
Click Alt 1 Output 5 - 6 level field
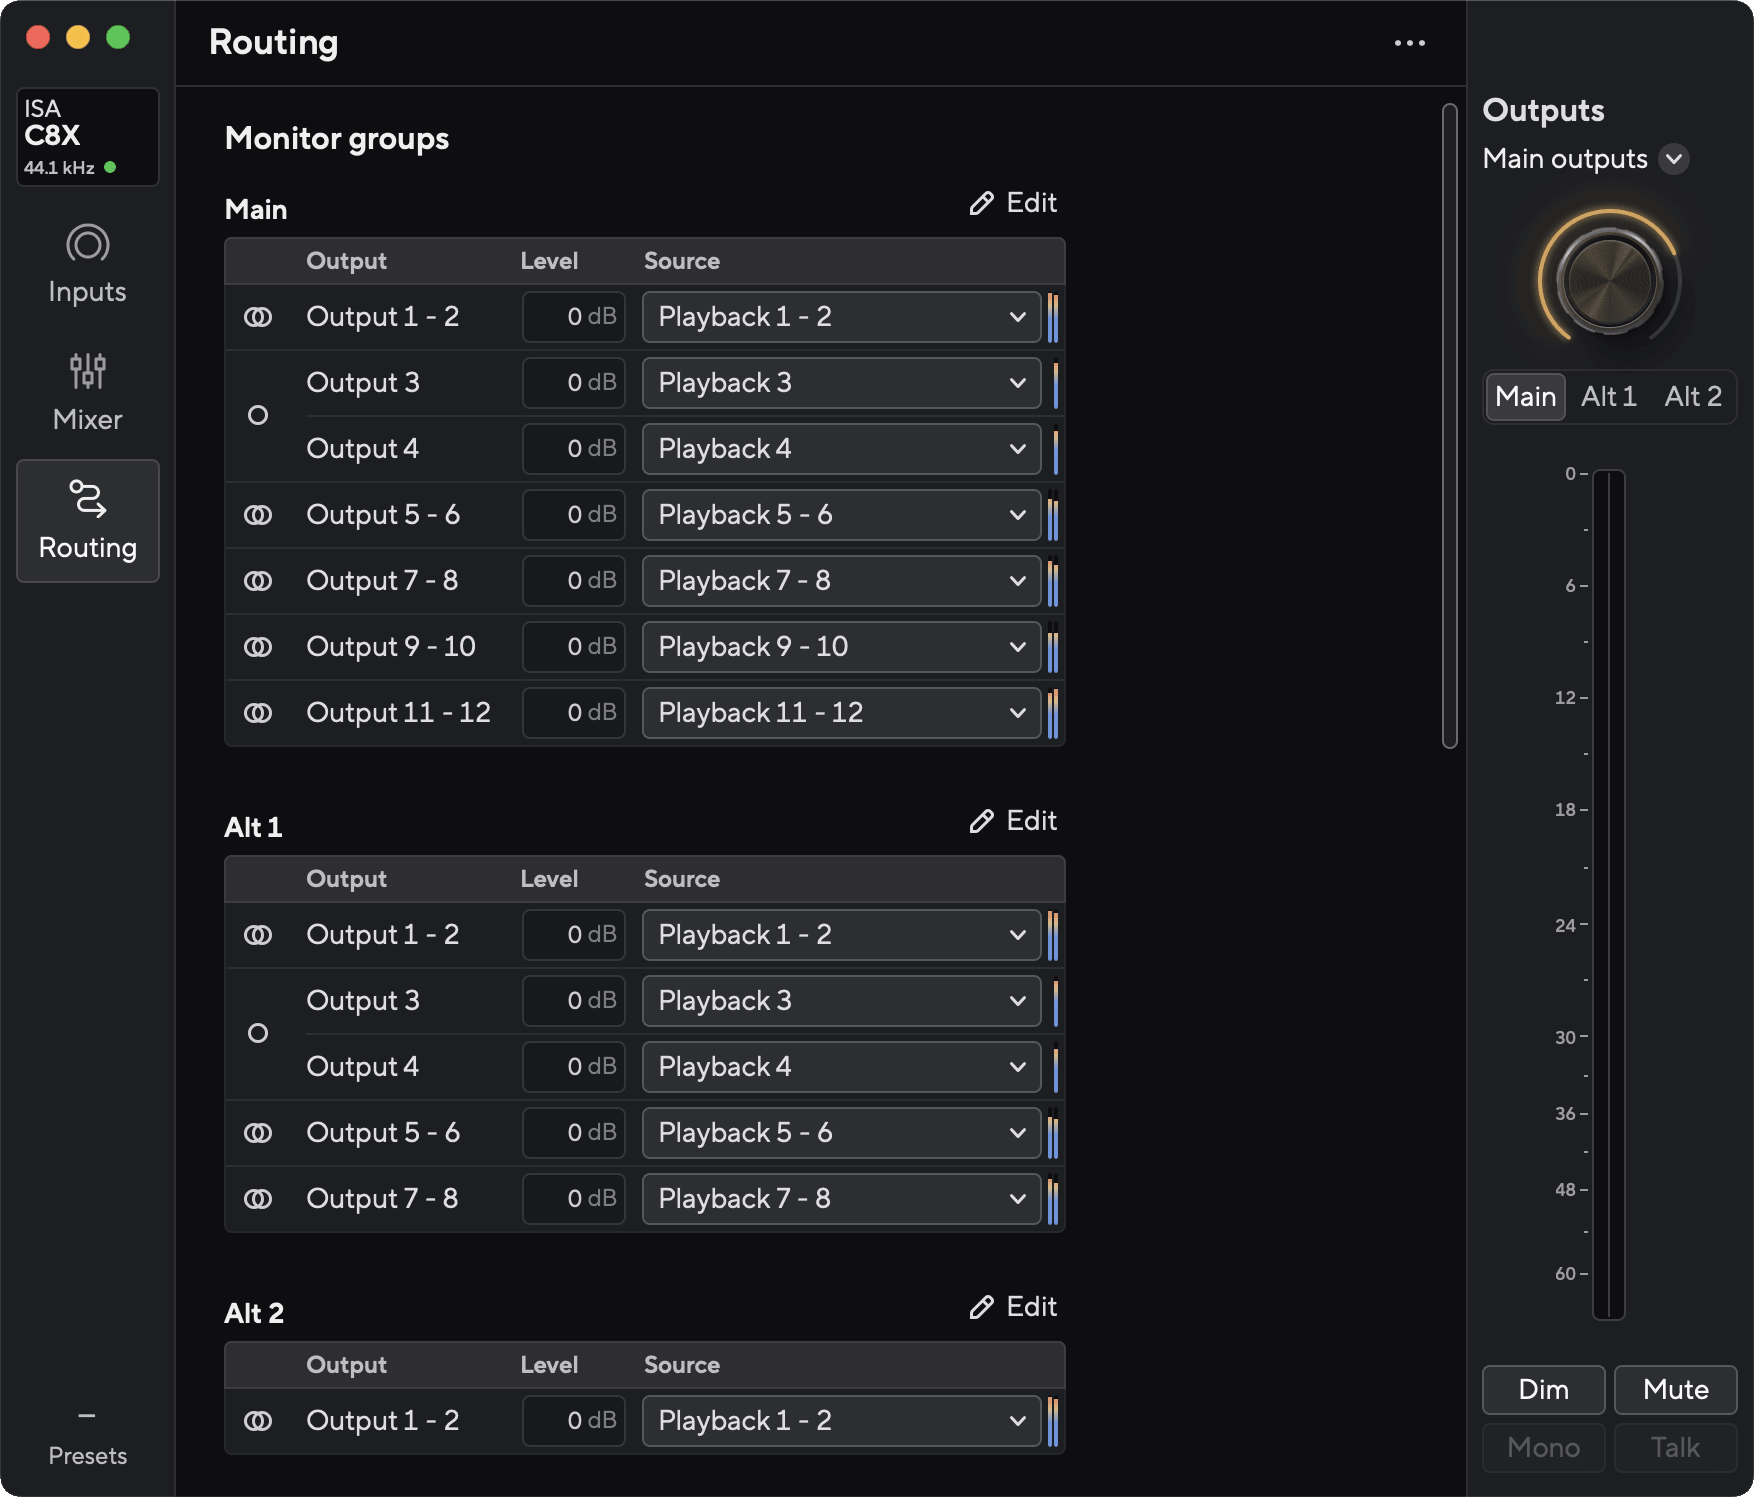coord(574,1133)
